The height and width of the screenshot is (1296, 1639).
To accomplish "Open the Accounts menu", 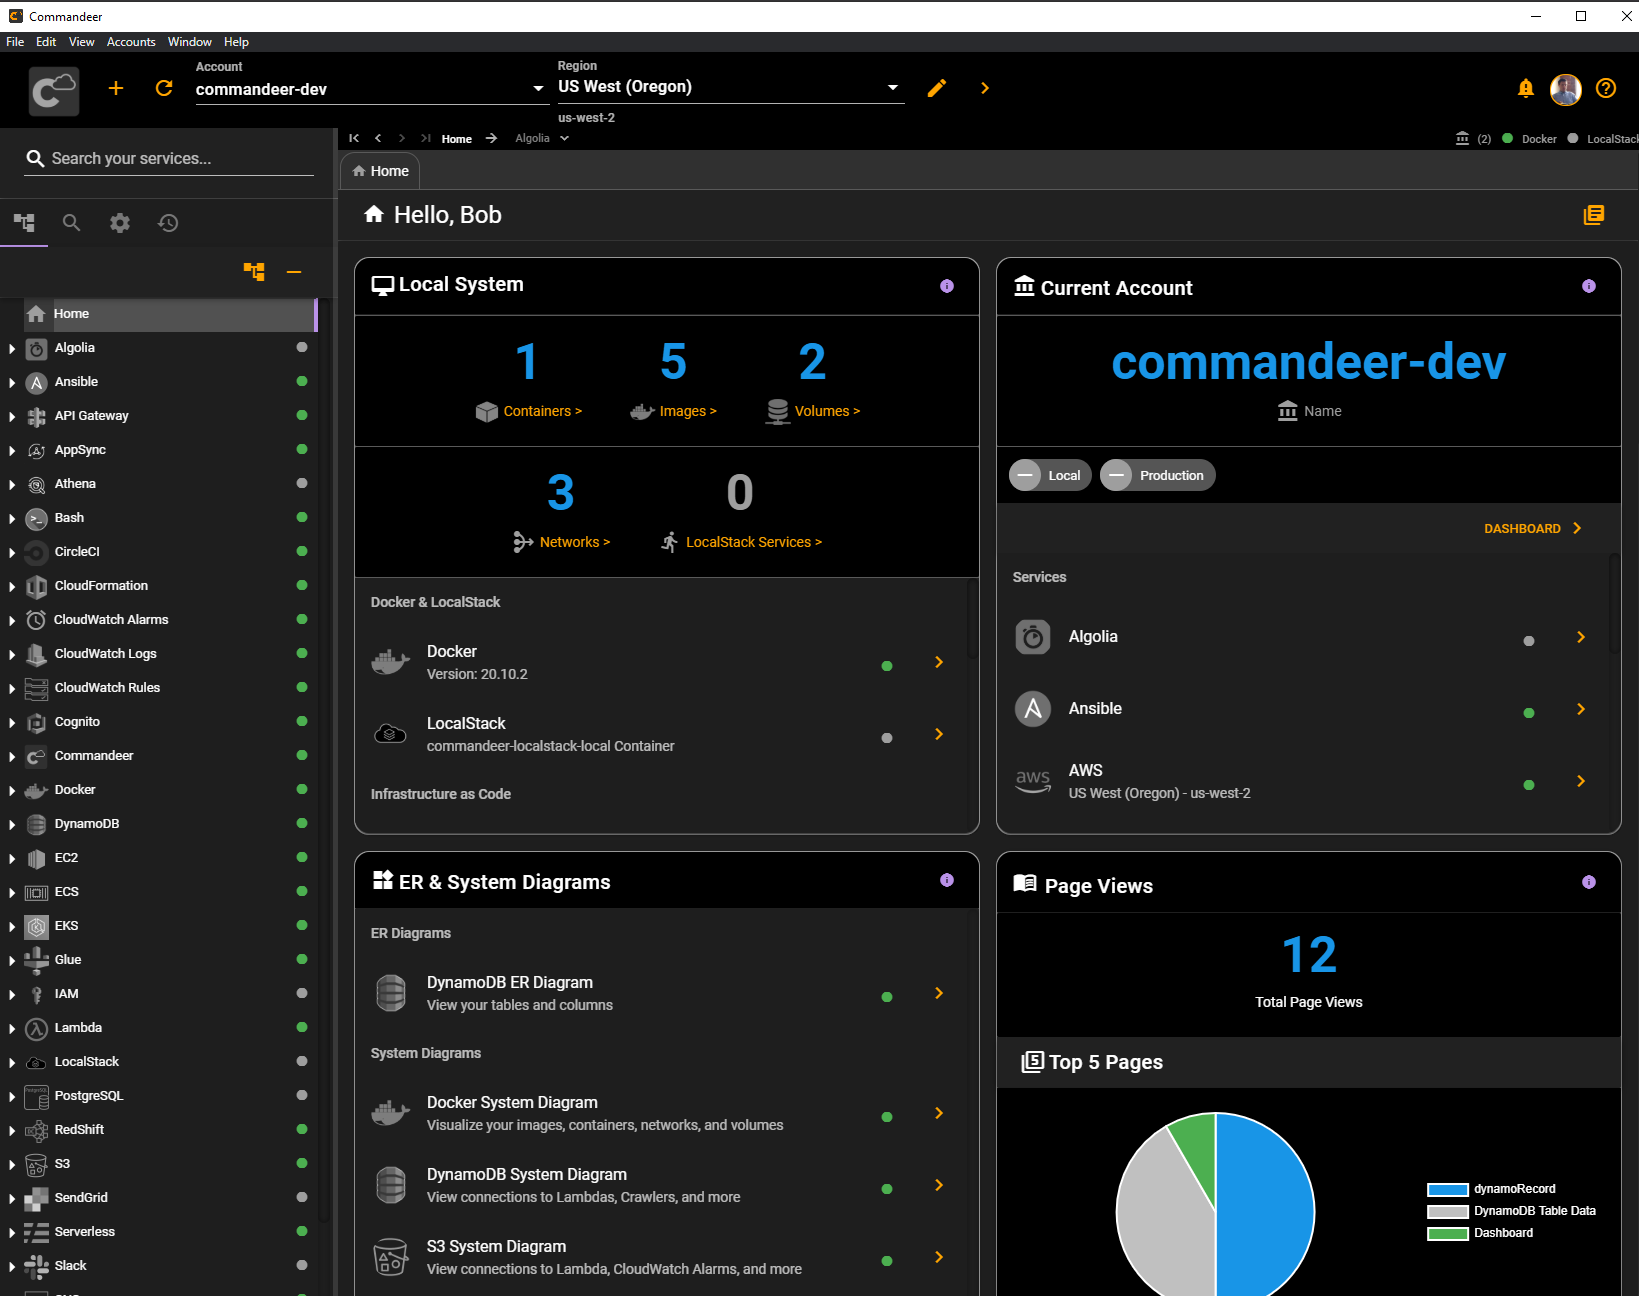I will (131, 42).
